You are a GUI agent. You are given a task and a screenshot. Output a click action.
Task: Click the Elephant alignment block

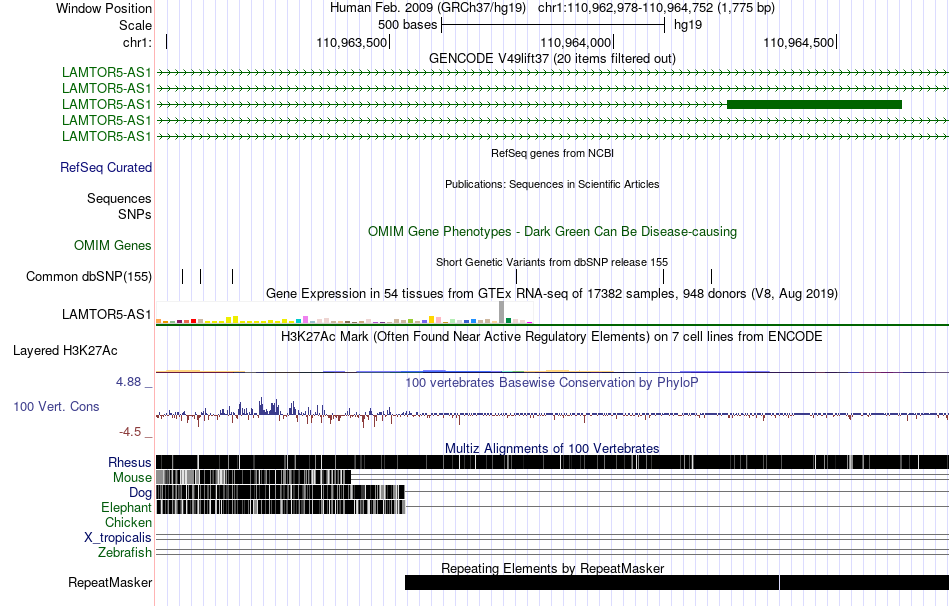click(281, 507)
